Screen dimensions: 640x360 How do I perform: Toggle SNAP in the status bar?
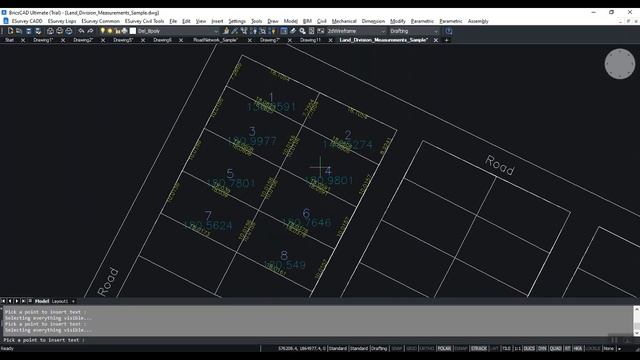click(397, 349)
